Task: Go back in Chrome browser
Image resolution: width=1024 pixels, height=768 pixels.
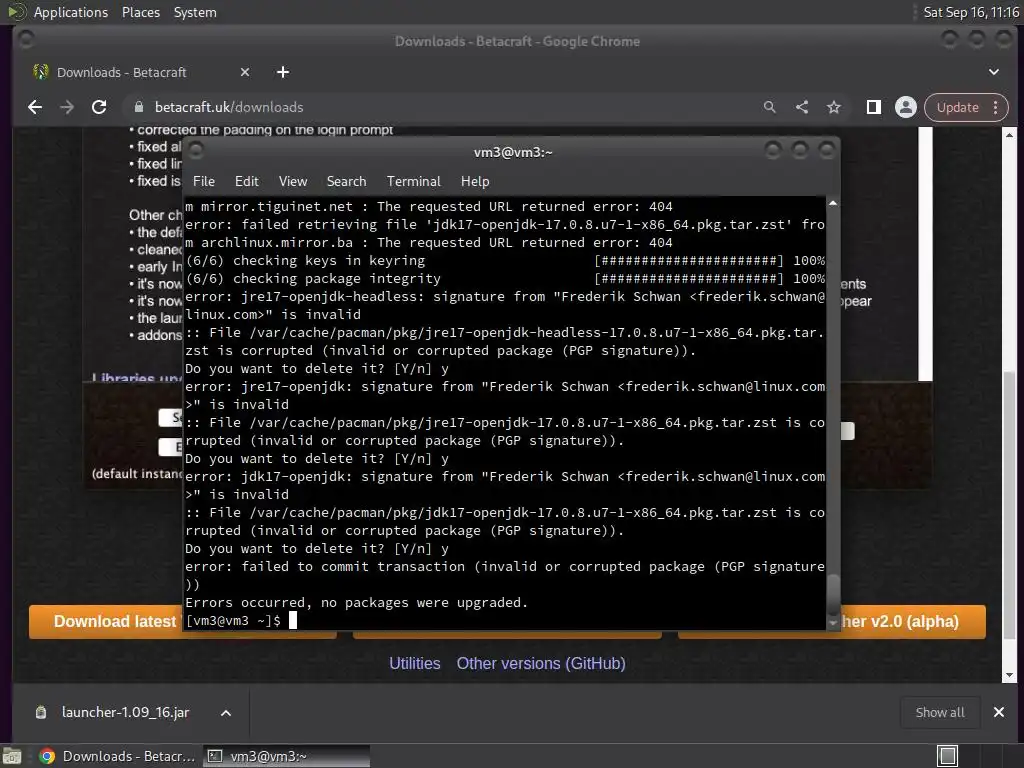Action: click(x=35, y=107)
